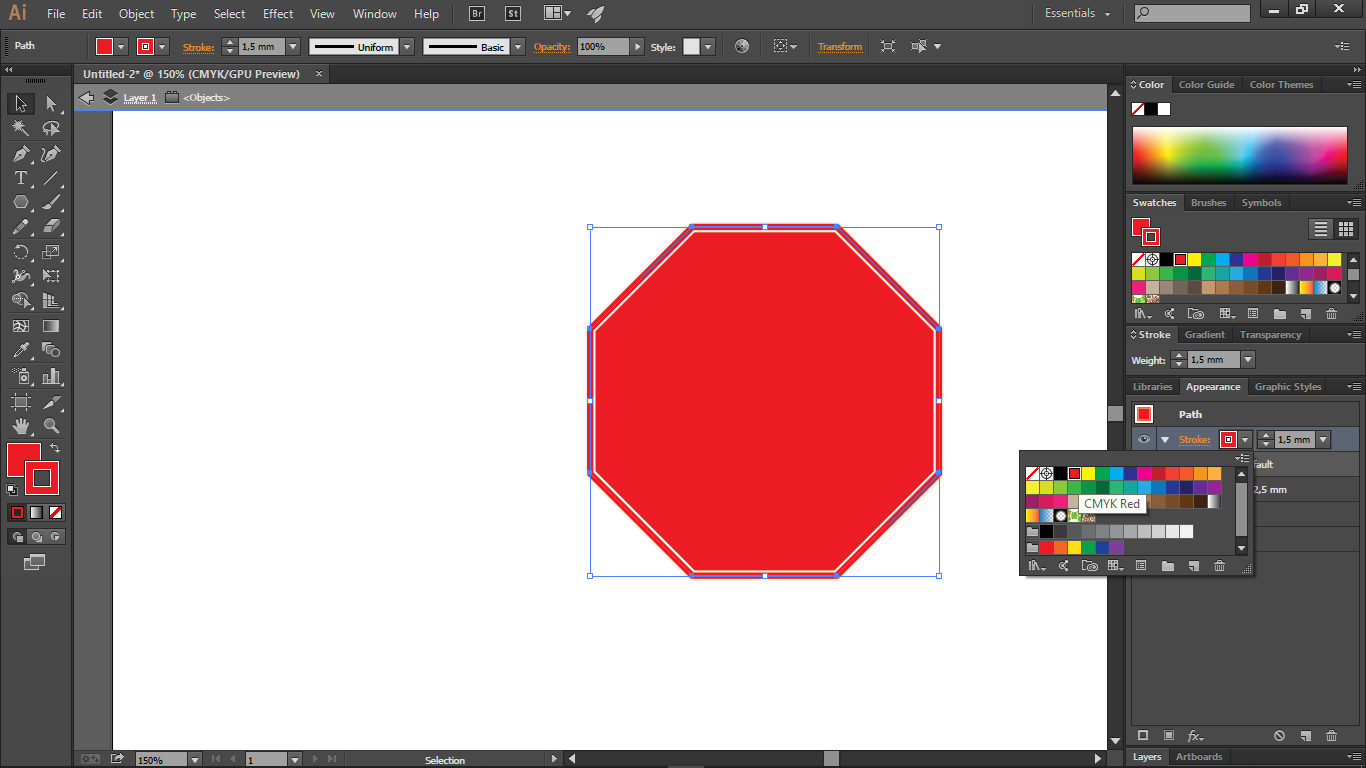Open Basic brush definition dropdown

click(x=518, y=47)
